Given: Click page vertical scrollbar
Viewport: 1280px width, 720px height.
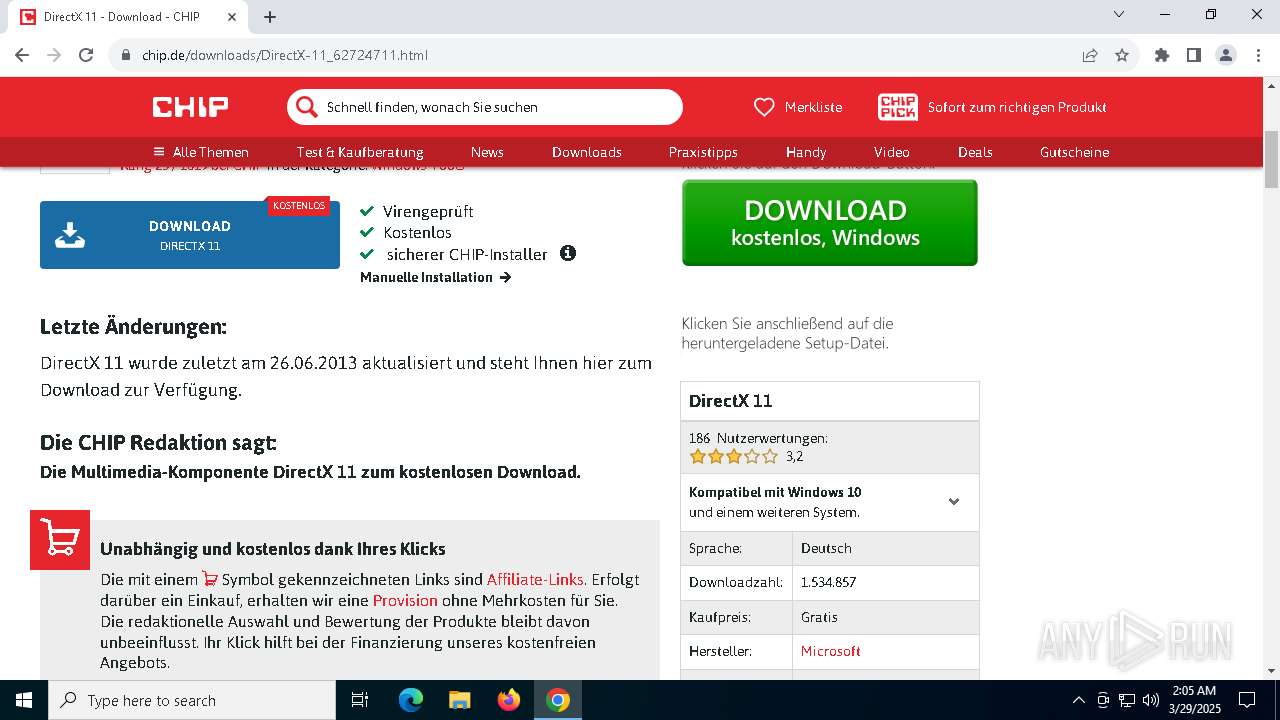Looking at the screenshot, I should tap(1272, 159).
